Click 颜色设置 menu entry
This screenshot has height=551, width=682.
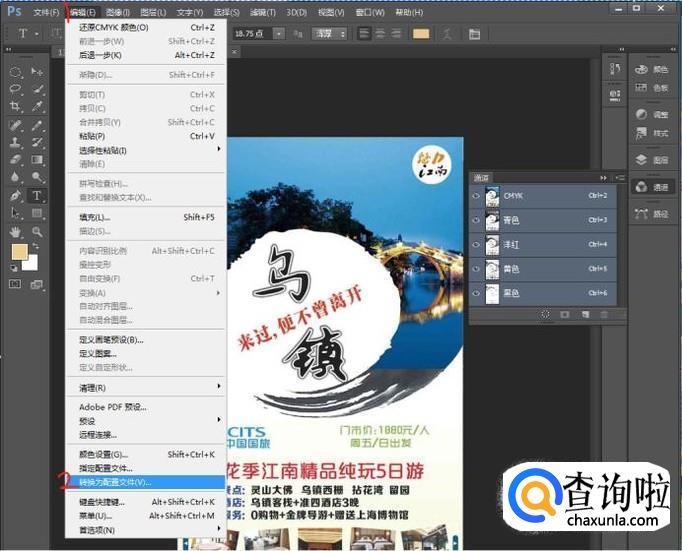(150, 454)
